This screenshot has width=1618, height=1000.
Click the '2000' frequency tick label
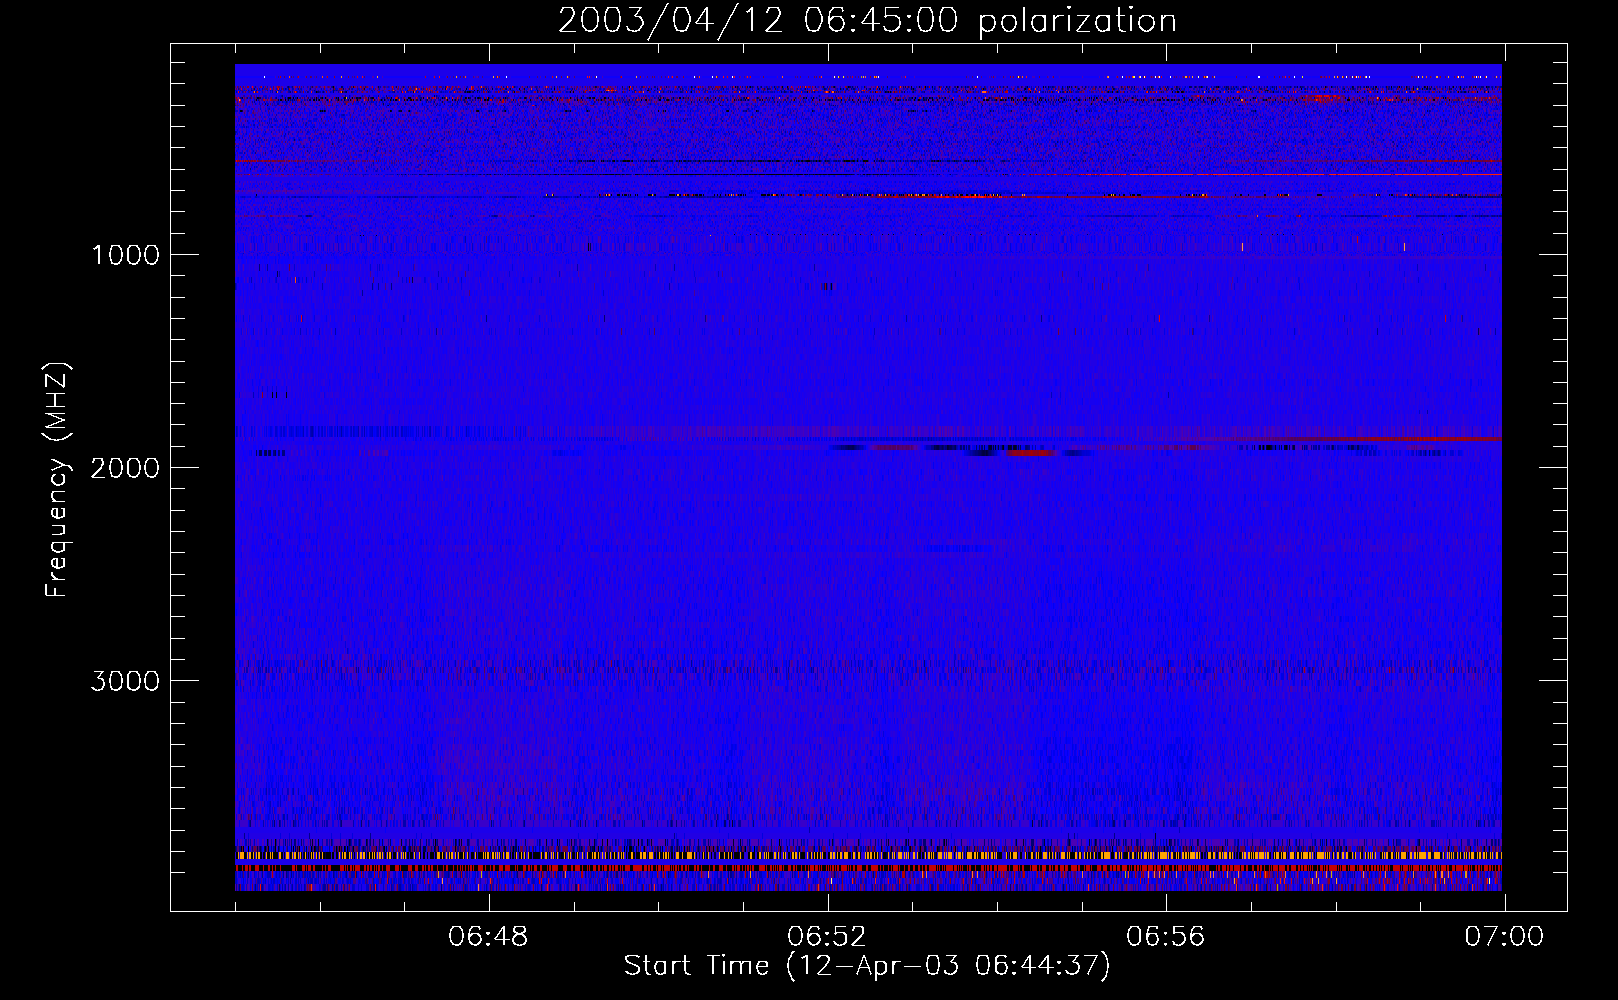pos(125,468)
